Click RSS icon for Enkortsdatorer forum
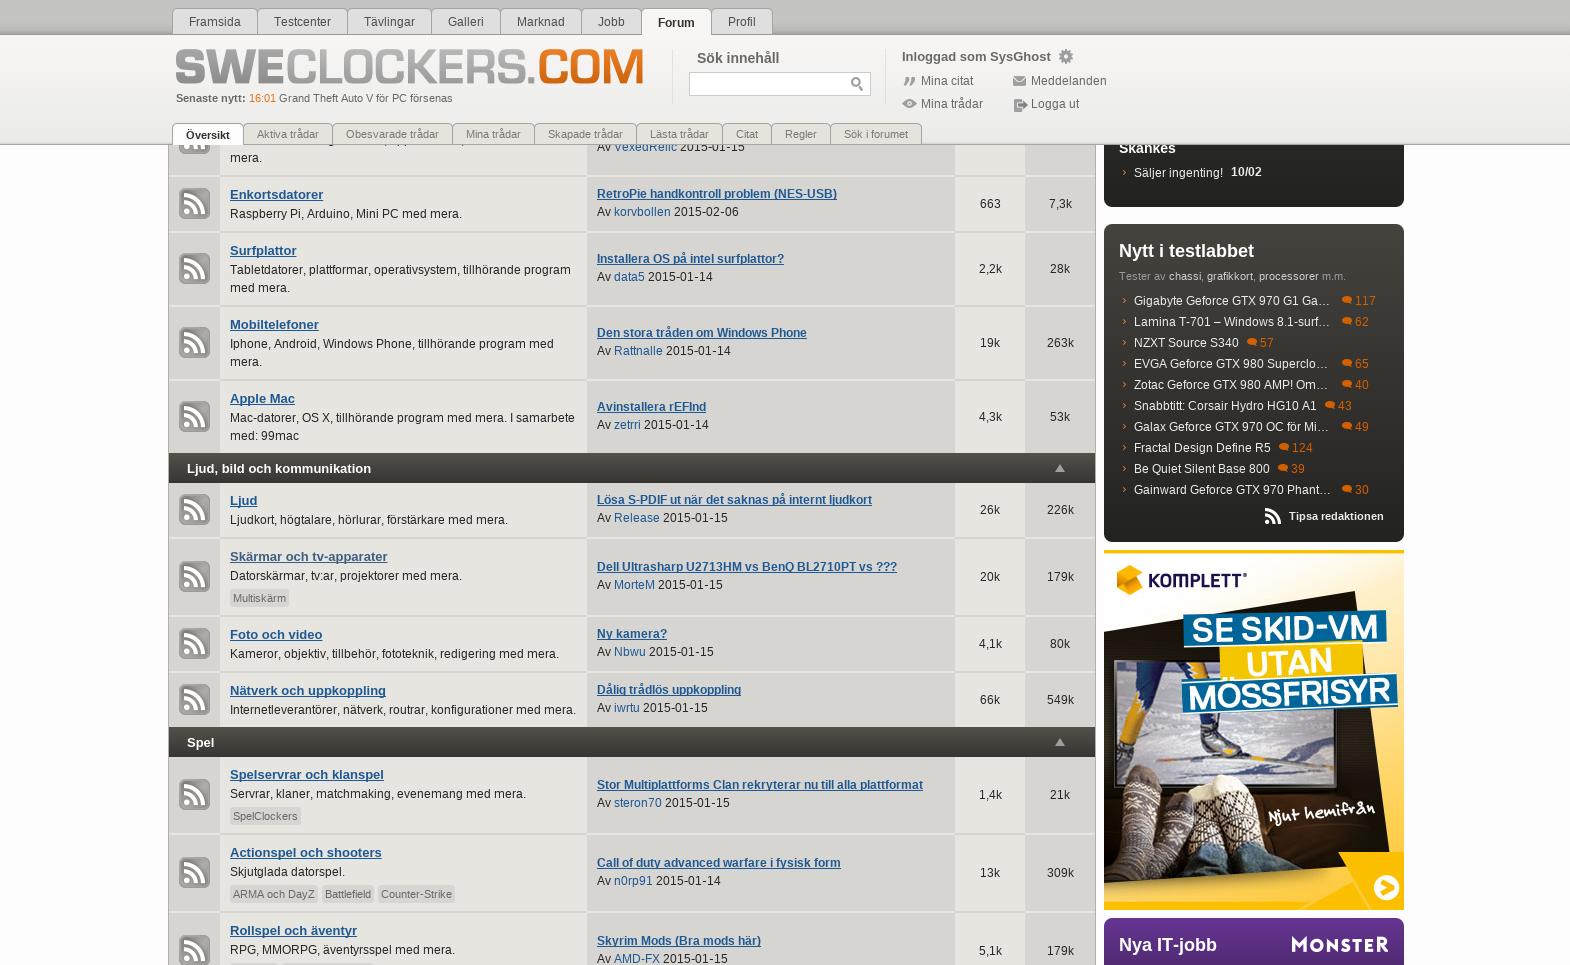This screenshot has height=965, width=1570. click(194, 203)
